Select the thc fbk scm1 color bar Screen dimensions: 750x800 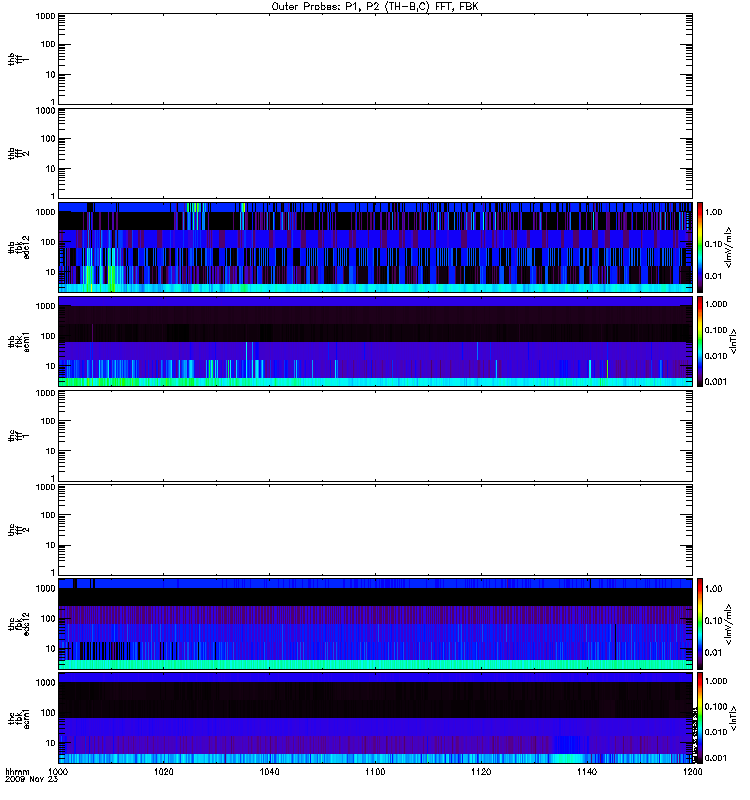point(700,718)
